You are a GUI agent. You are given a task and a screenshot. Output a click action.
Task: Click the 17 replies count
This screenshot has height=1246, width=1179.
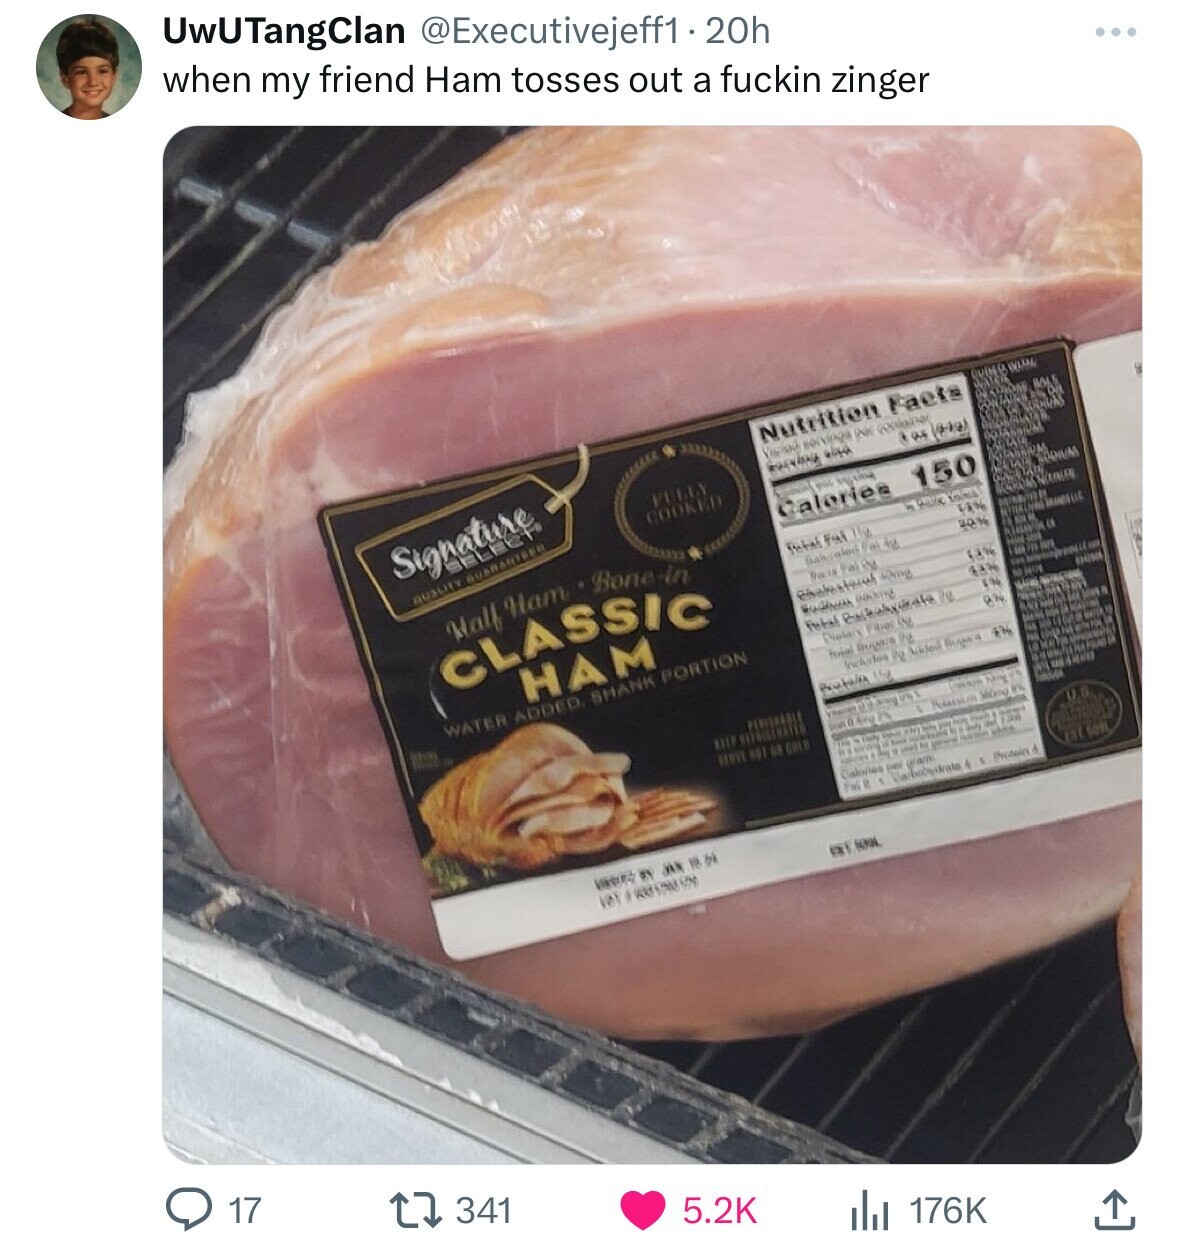pos(244,1211)
